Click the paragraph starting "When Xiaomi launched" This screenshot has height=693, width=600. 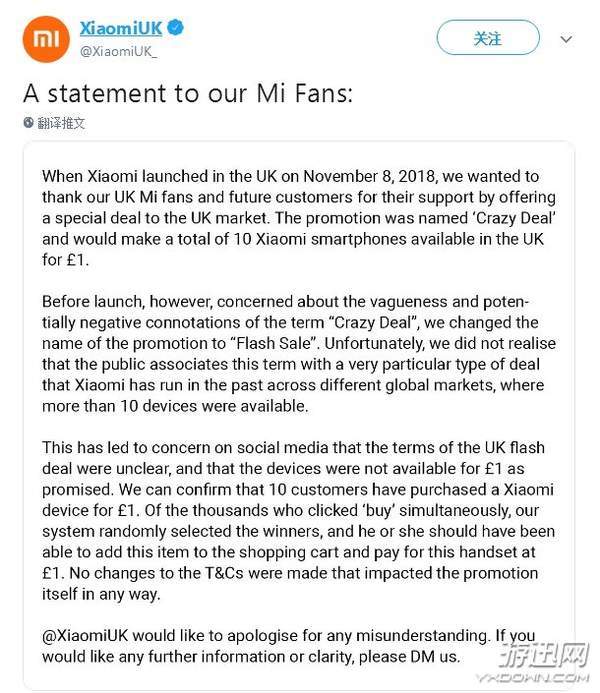[x=299, y=218]
